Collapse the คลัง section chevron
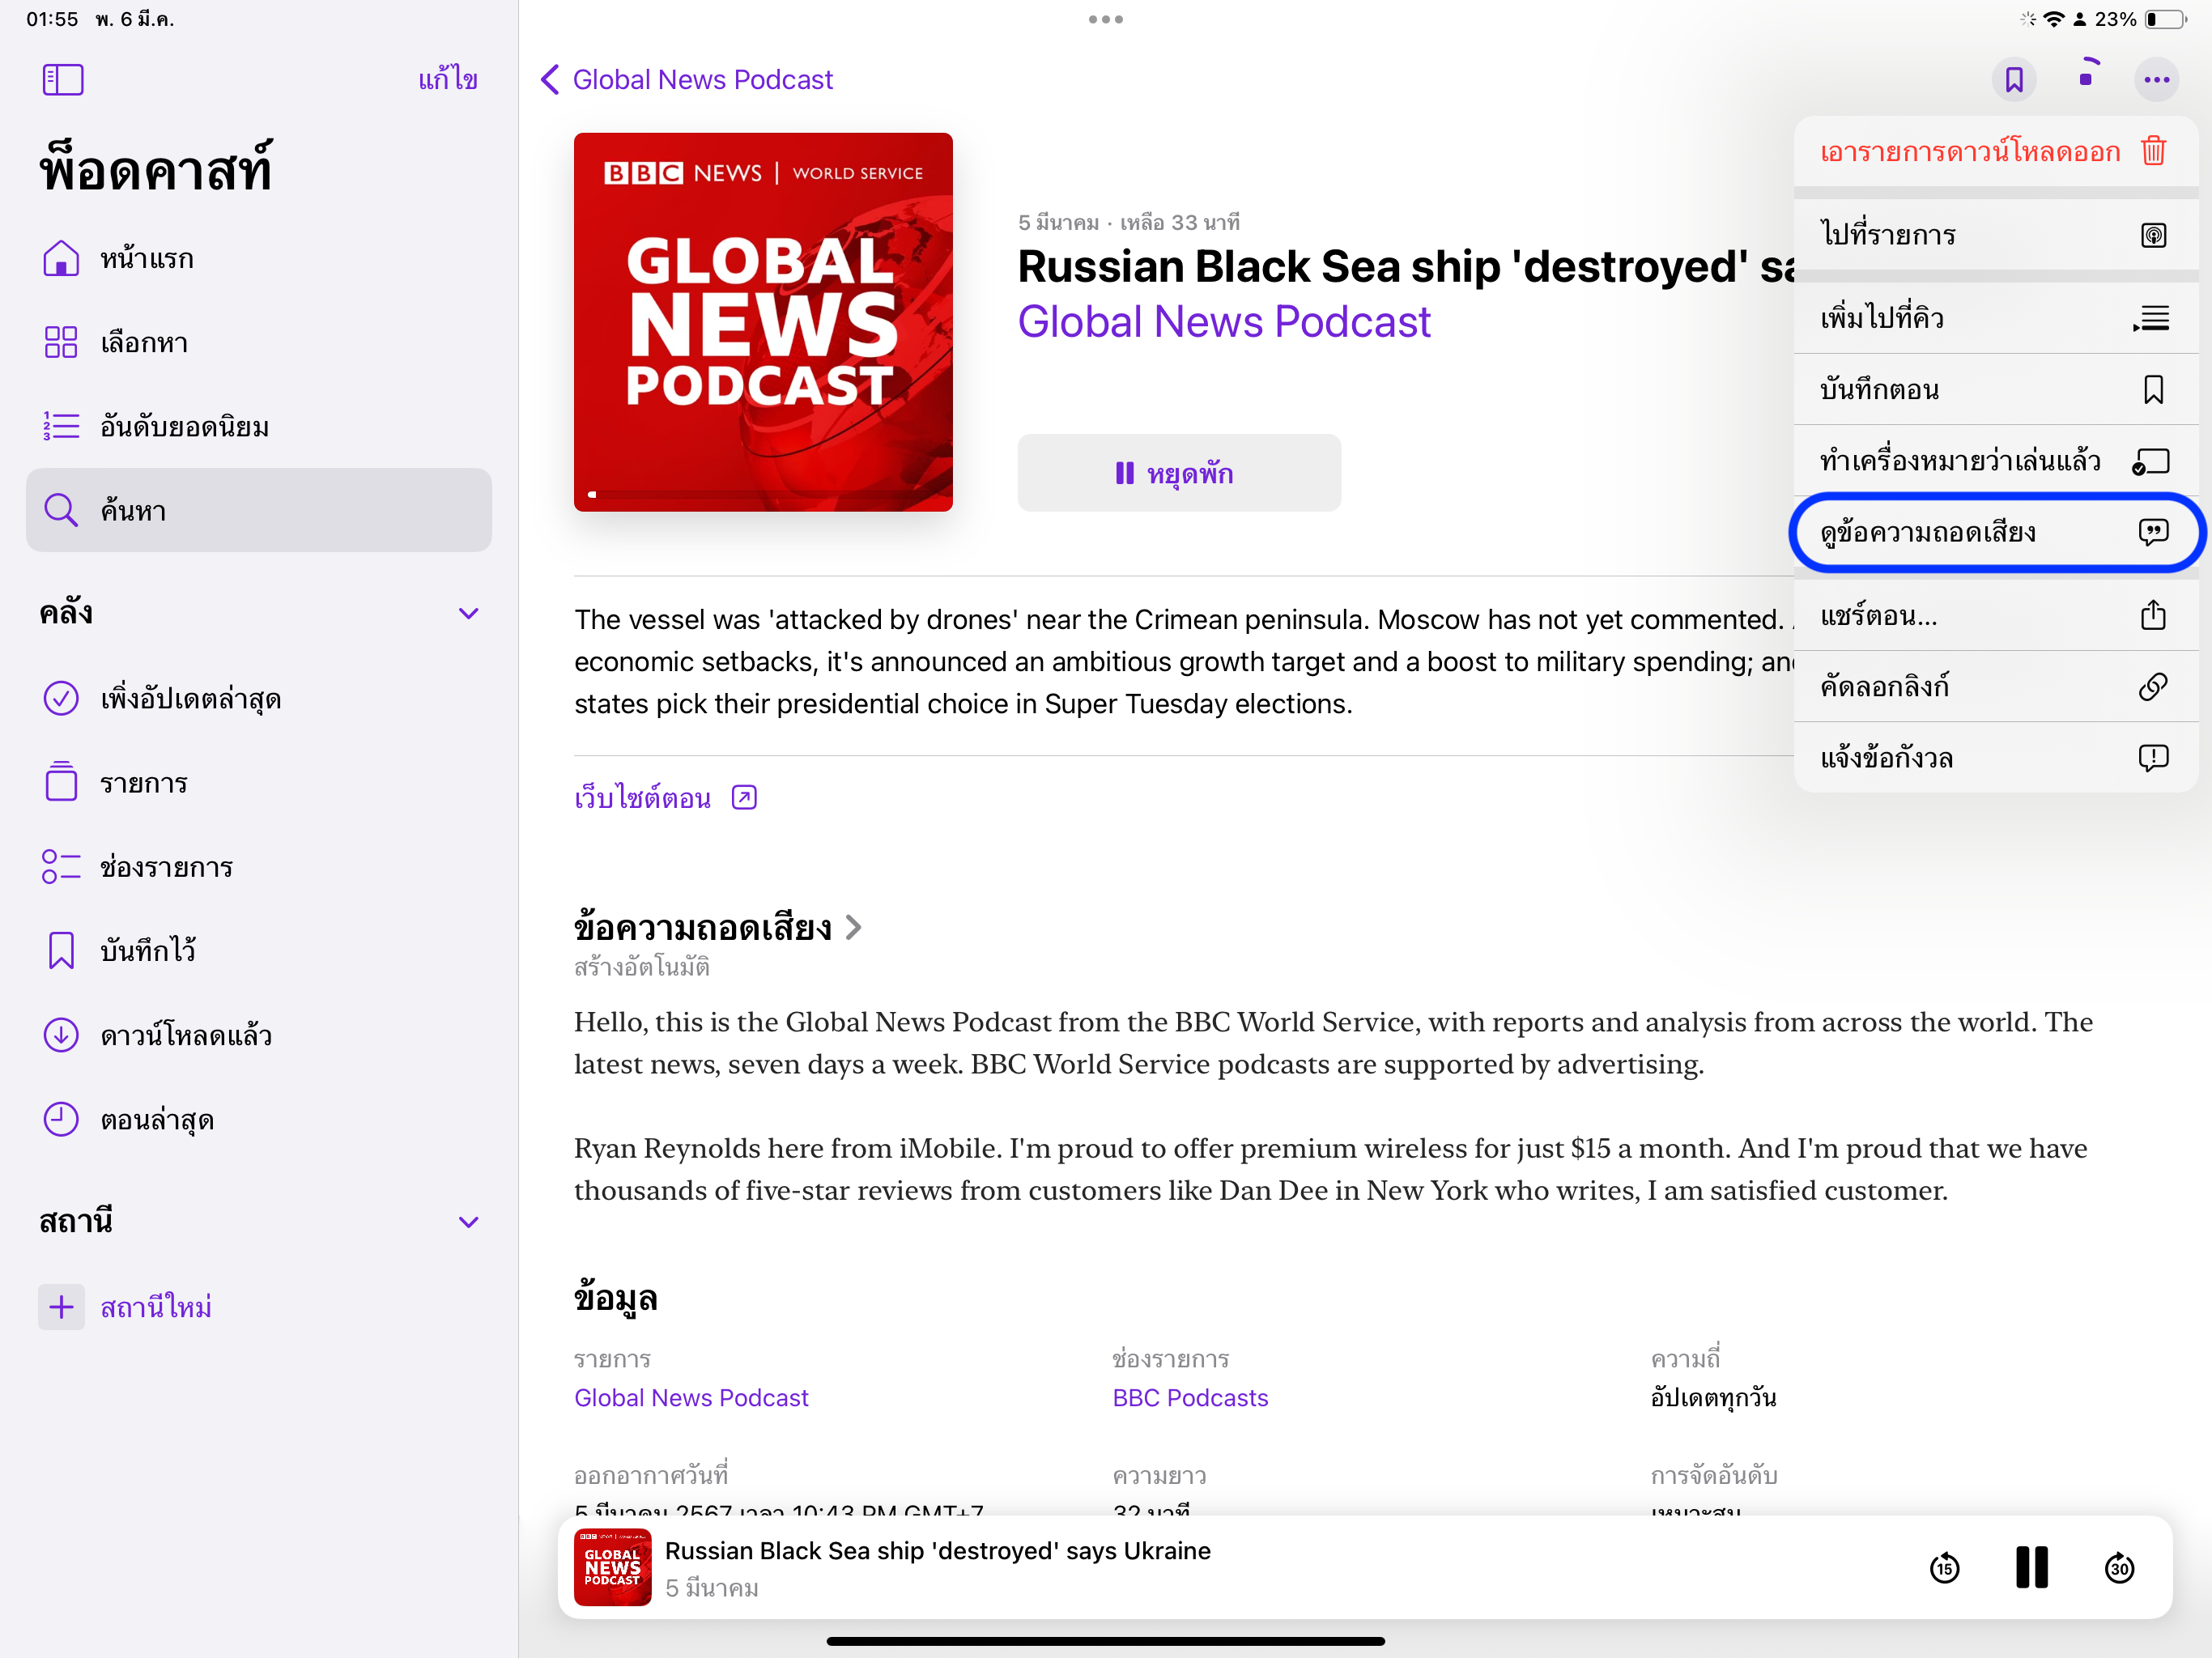Viewport: 2212px width, 1658px height. click(468, 613)
